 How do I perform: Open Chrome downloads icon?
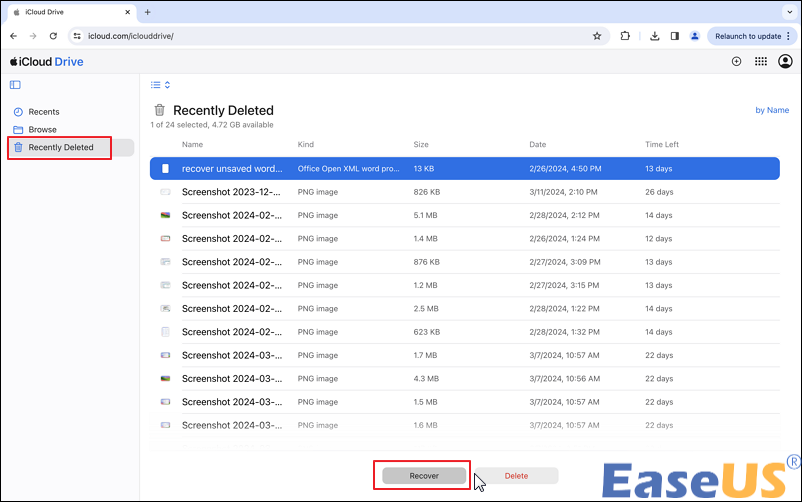(x=654, y=36)
